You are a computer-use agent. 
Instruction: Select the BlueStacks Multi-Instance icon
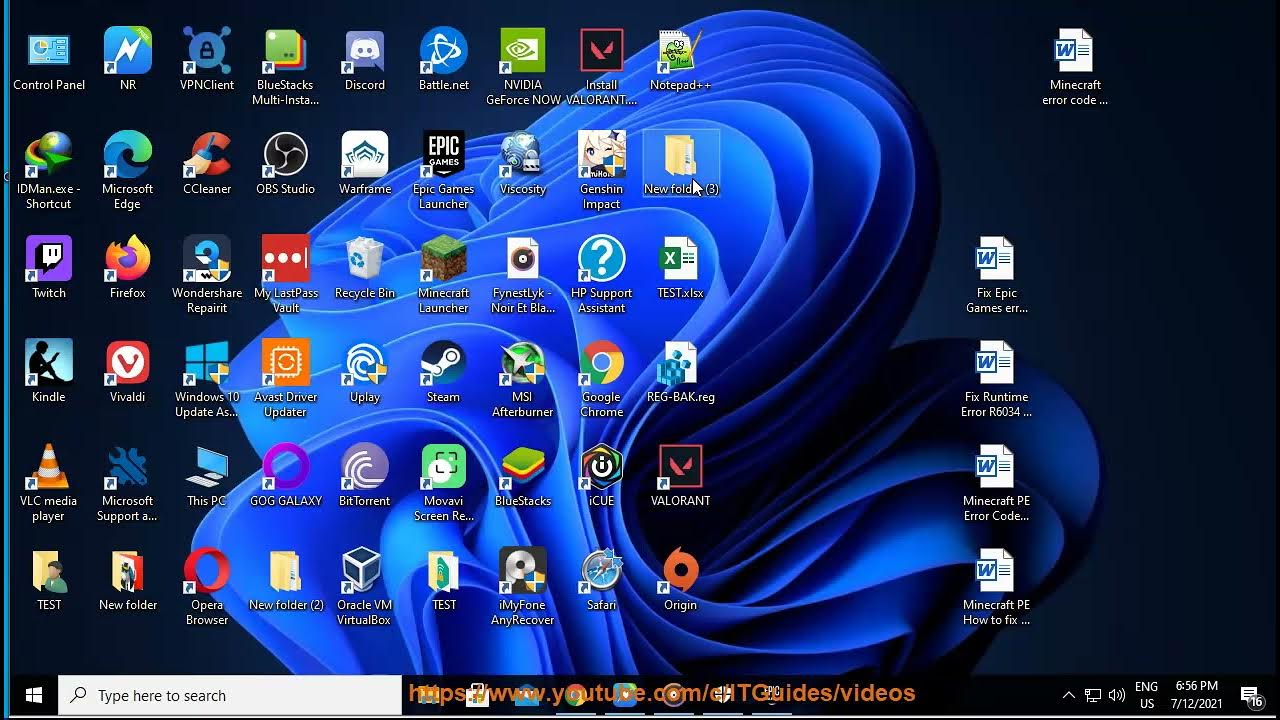click(x=285, y=67)
